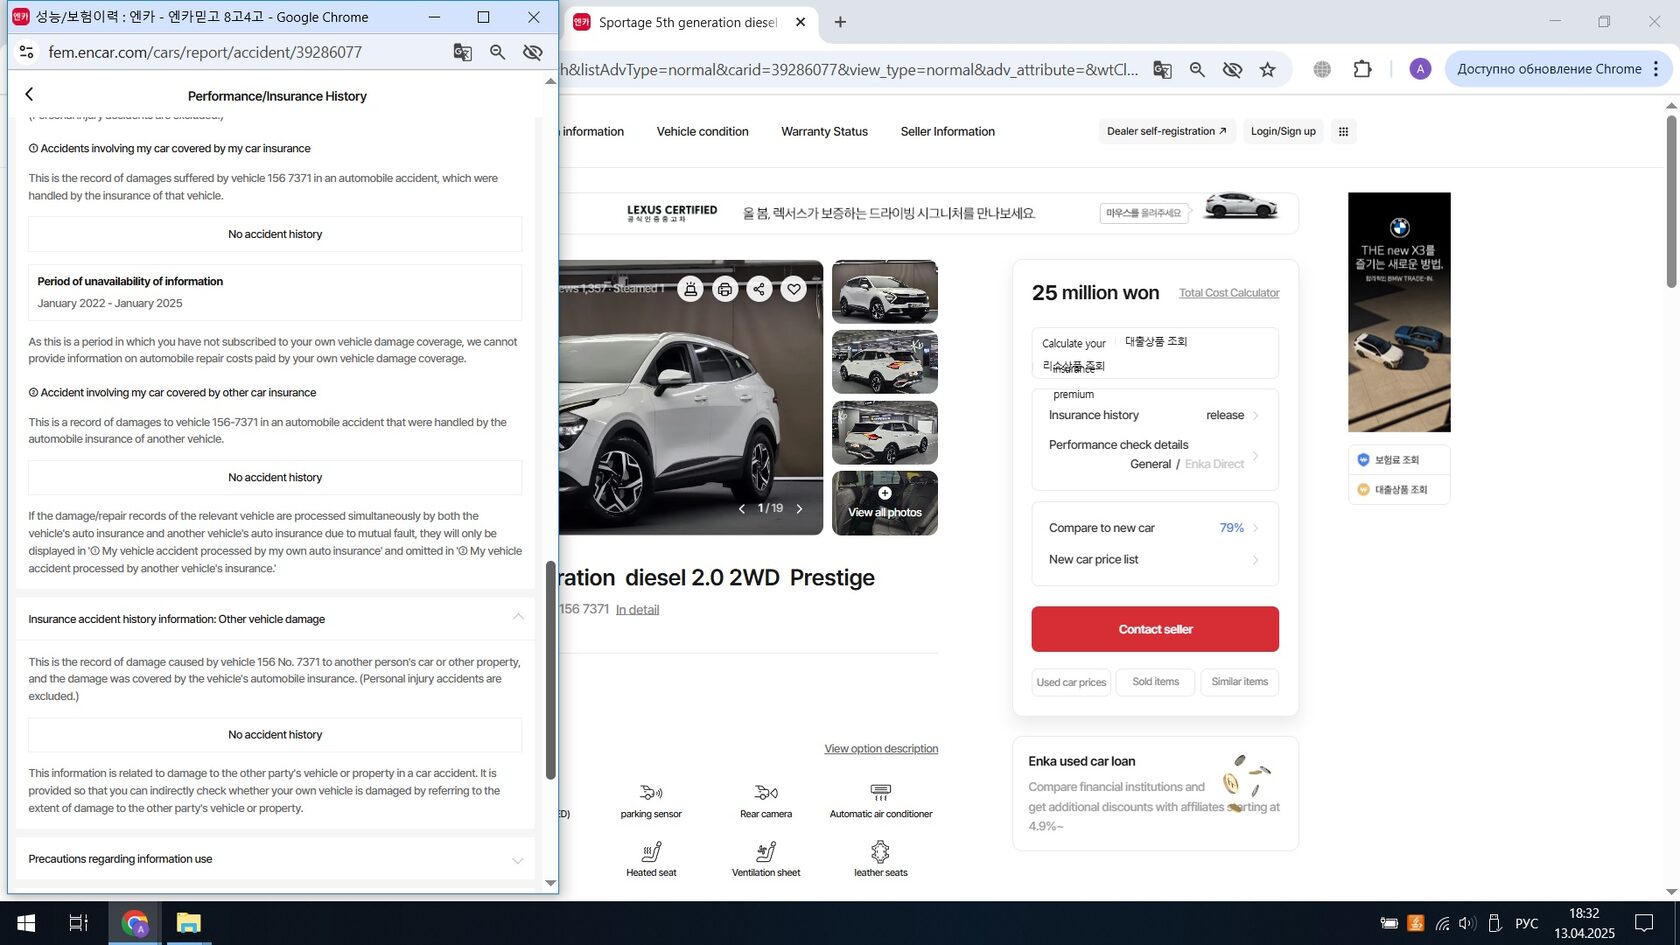Open Task View on taskbar

(78, 923)
